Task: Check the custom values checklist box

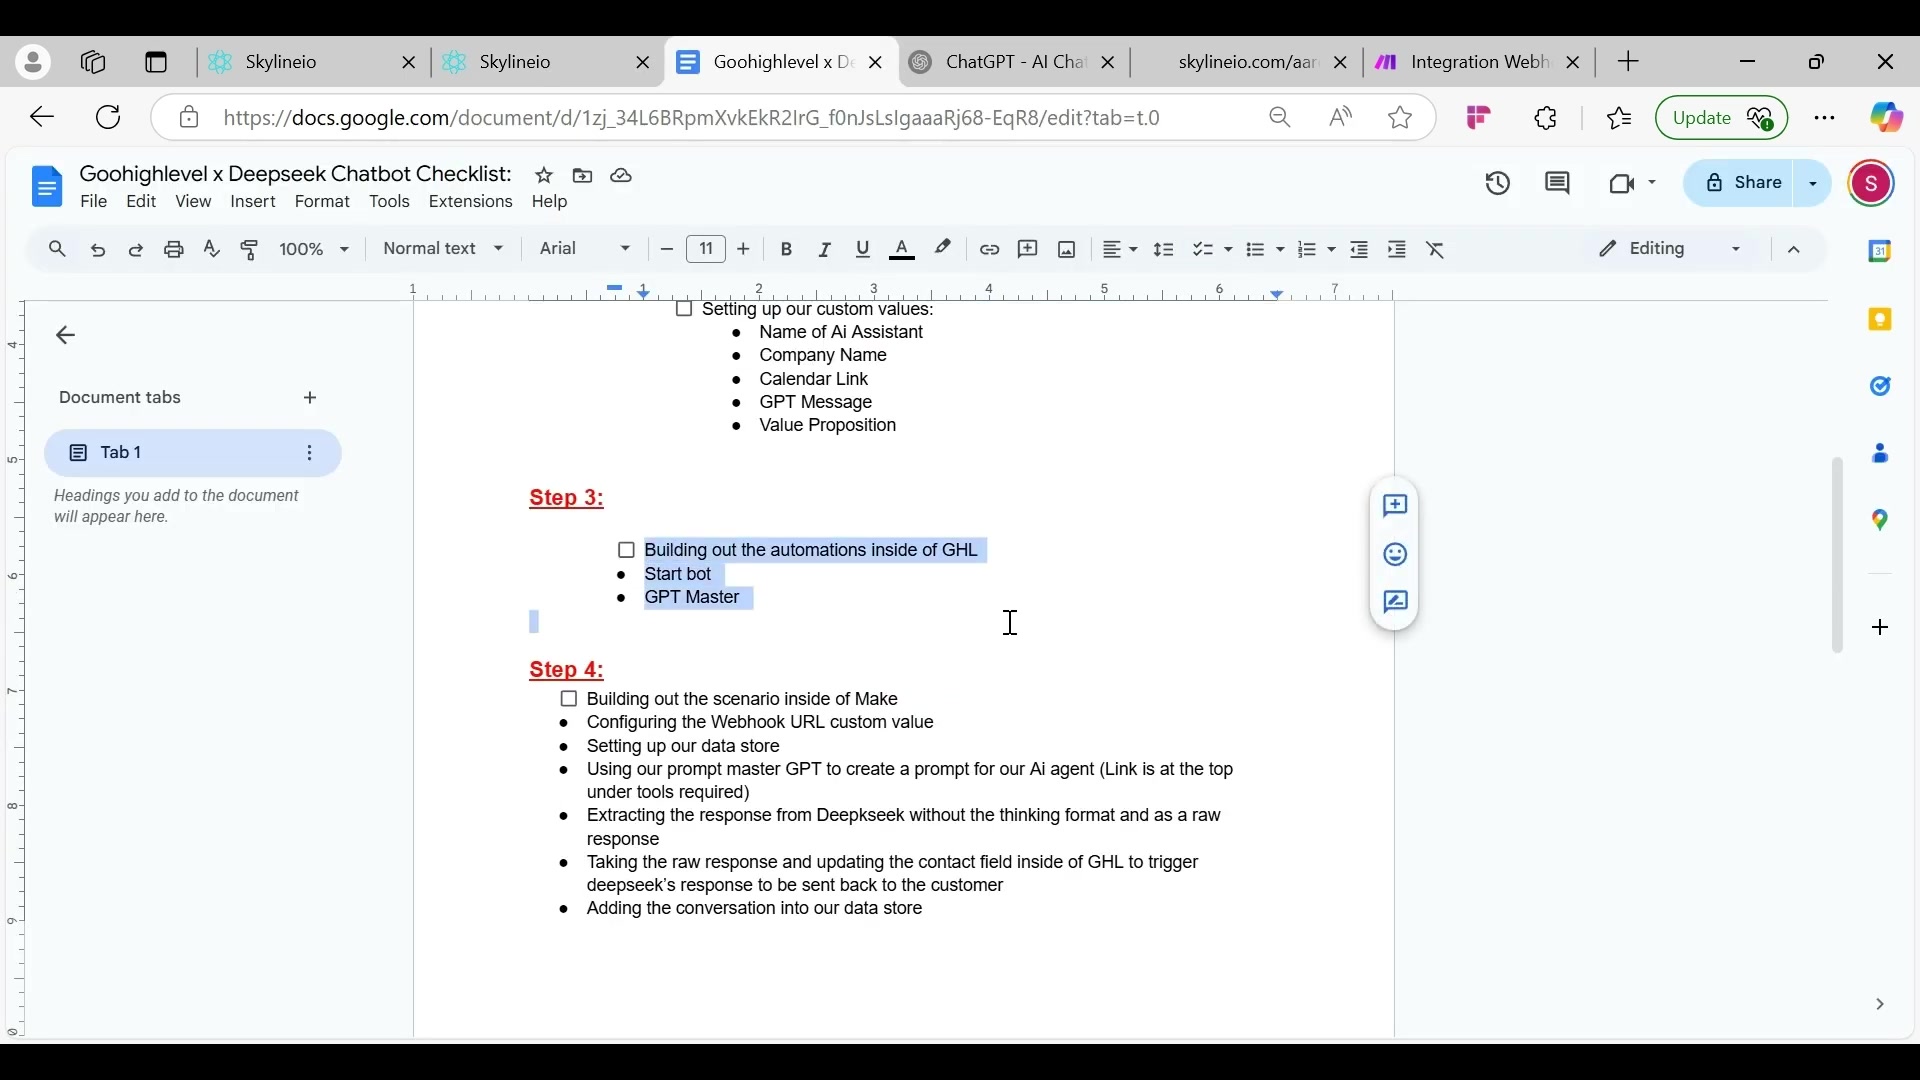Action: point(685,311)
